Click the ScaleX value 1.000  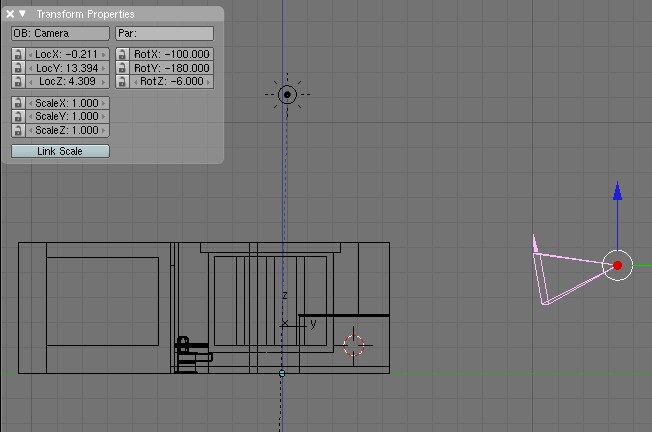point(84,103)
